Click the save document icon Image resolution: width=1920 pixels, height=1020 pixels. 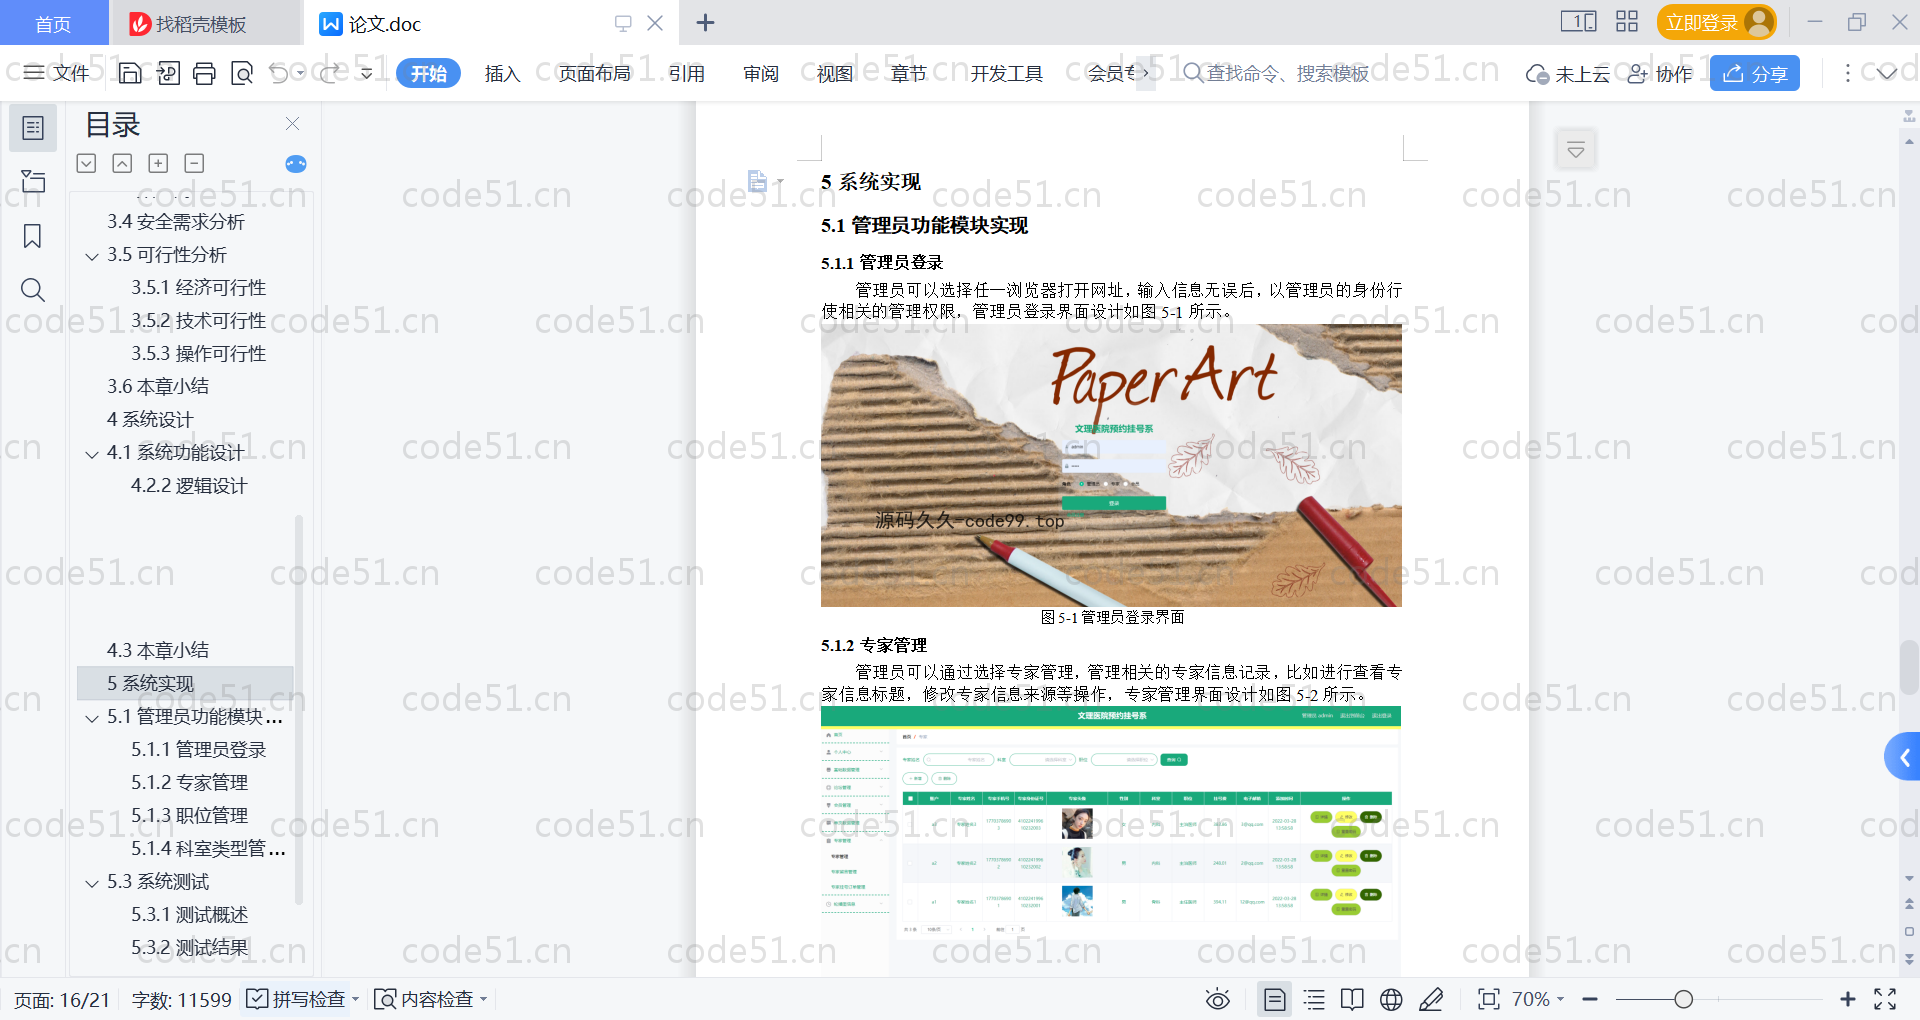130,73
